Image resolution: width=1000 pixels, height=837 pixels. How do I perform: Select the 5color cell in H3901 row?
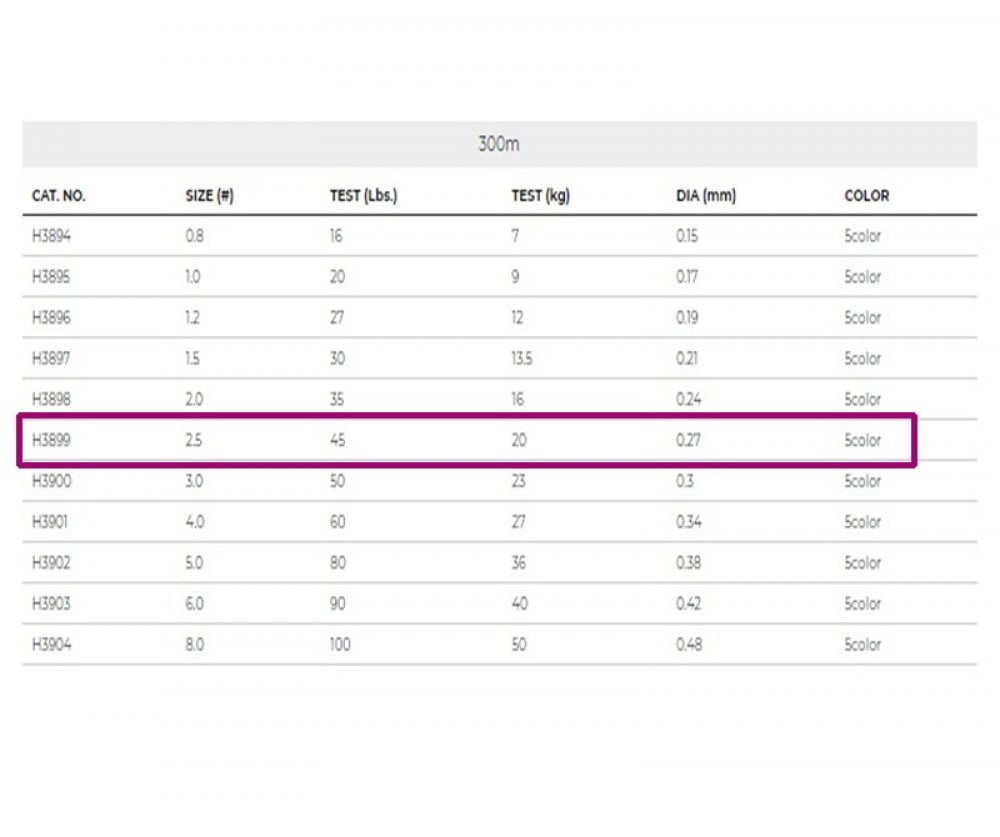pyautogui.click(x=862, y=522)
